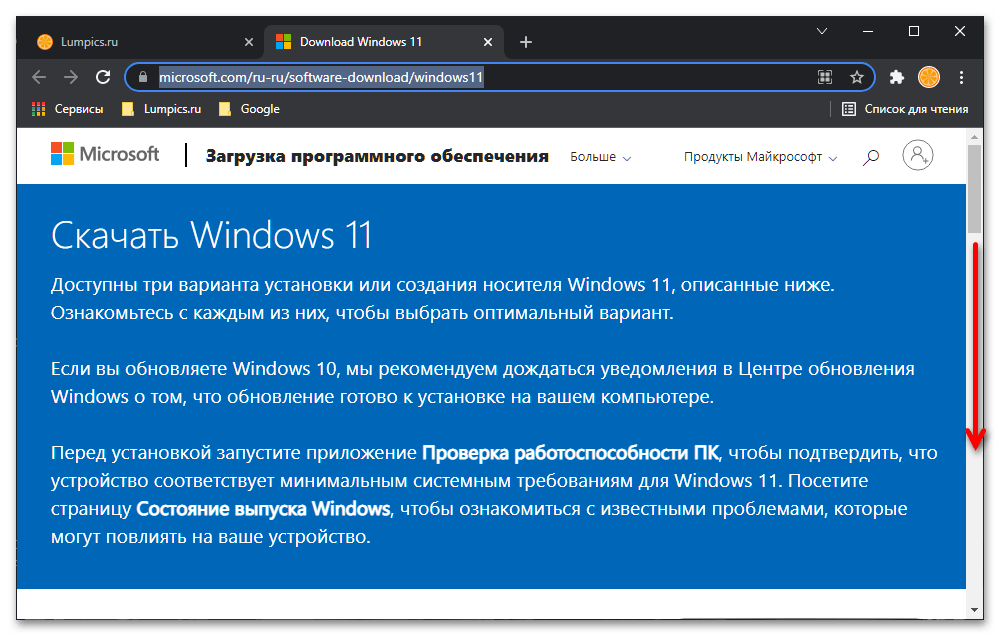Screen dimensions: 1000x636
Task: Click the Microsoft logo
Action: (104, 154)
